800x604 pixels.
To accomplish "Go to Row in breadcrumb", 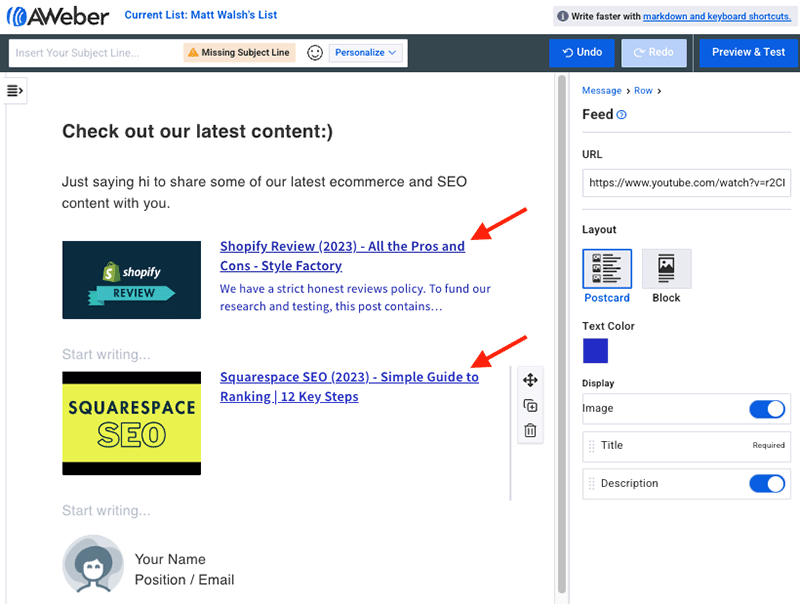I will (643, 91).
